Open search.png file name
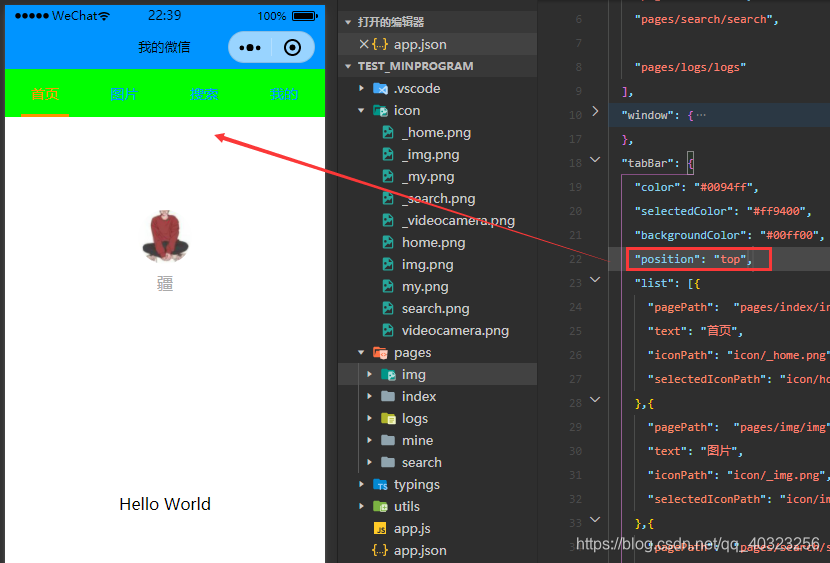The image size is (830, 563). pyautogui.click(x=435, y=308)
